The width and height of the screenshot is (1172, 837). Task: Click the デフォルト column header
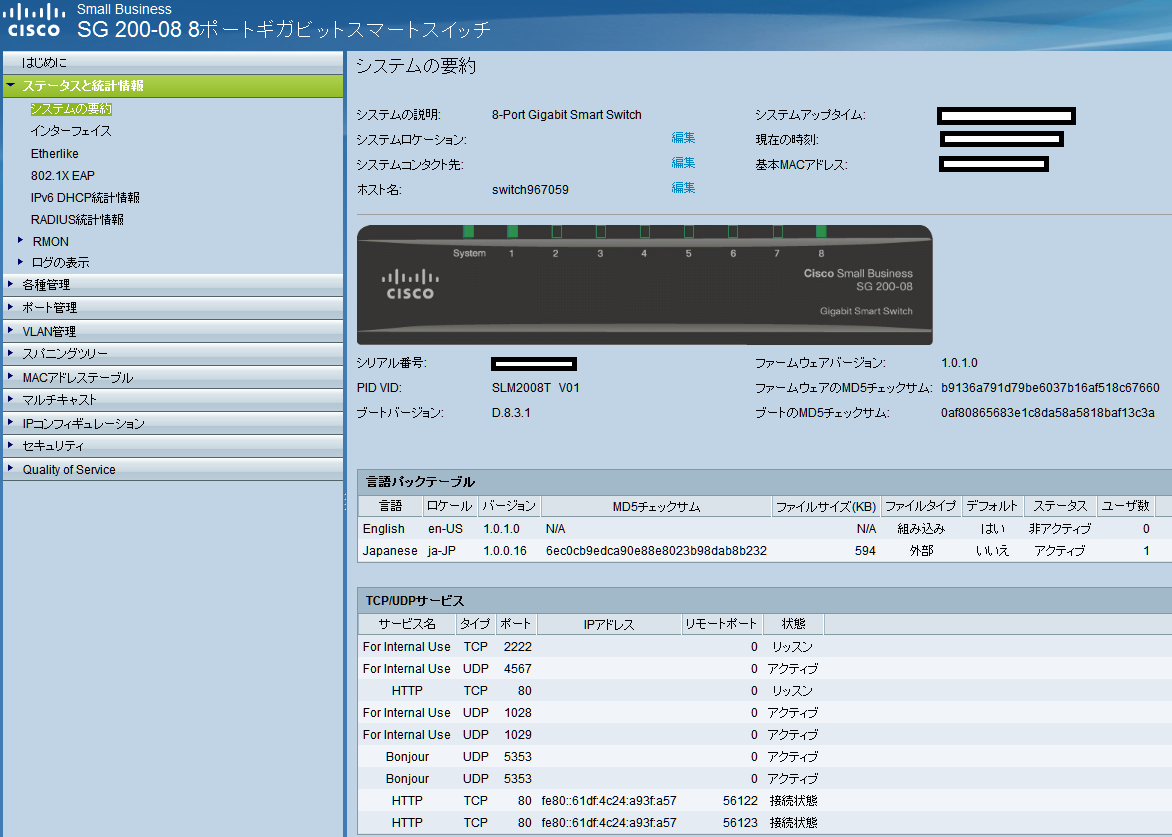(992, 506)
